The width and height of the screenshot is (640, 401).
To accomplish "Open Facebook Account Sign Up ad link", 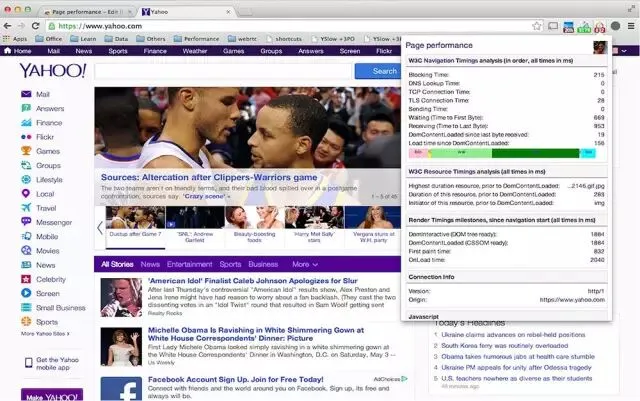I will click(236, 379).
